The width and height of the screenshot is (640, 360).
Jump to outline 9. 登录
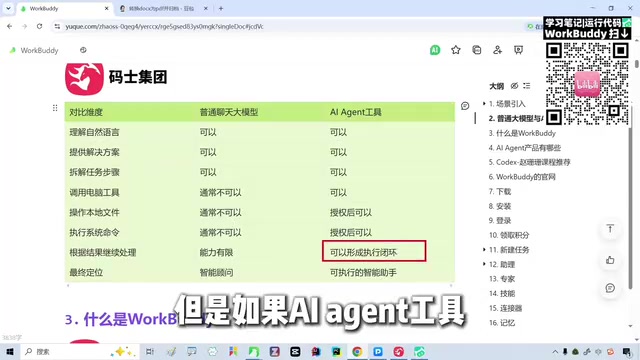pos(500,220)
